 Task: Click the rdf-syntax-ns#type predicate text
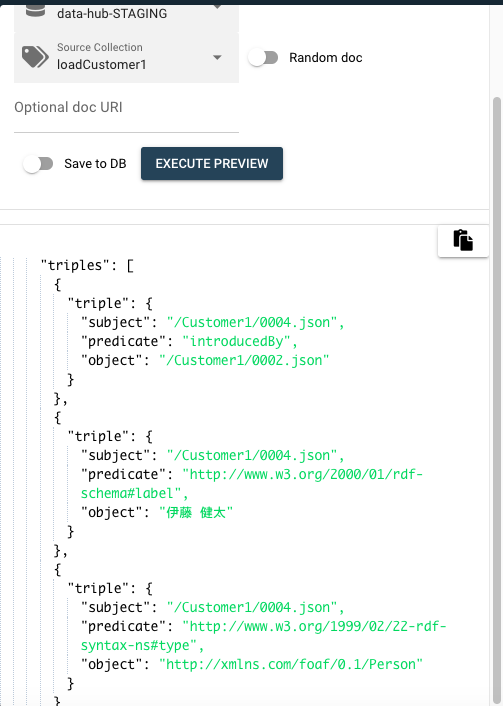pyautogui.click(x=263, y=636)
